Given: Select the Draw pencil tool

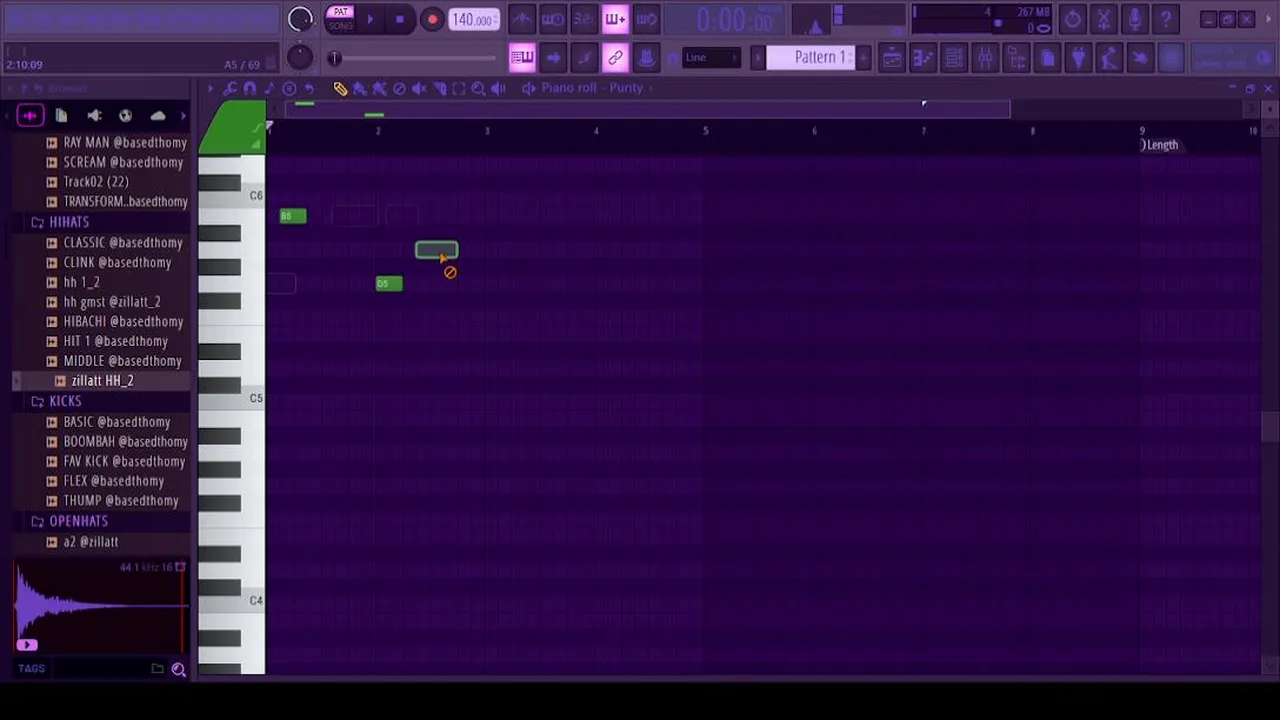Looking at the screenshot, I should coord(340,88).
